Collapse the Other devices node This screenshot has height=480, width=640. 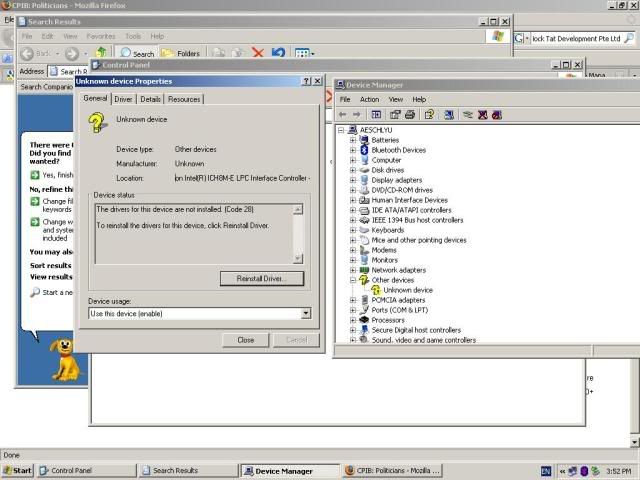click(x=353, y=280)
